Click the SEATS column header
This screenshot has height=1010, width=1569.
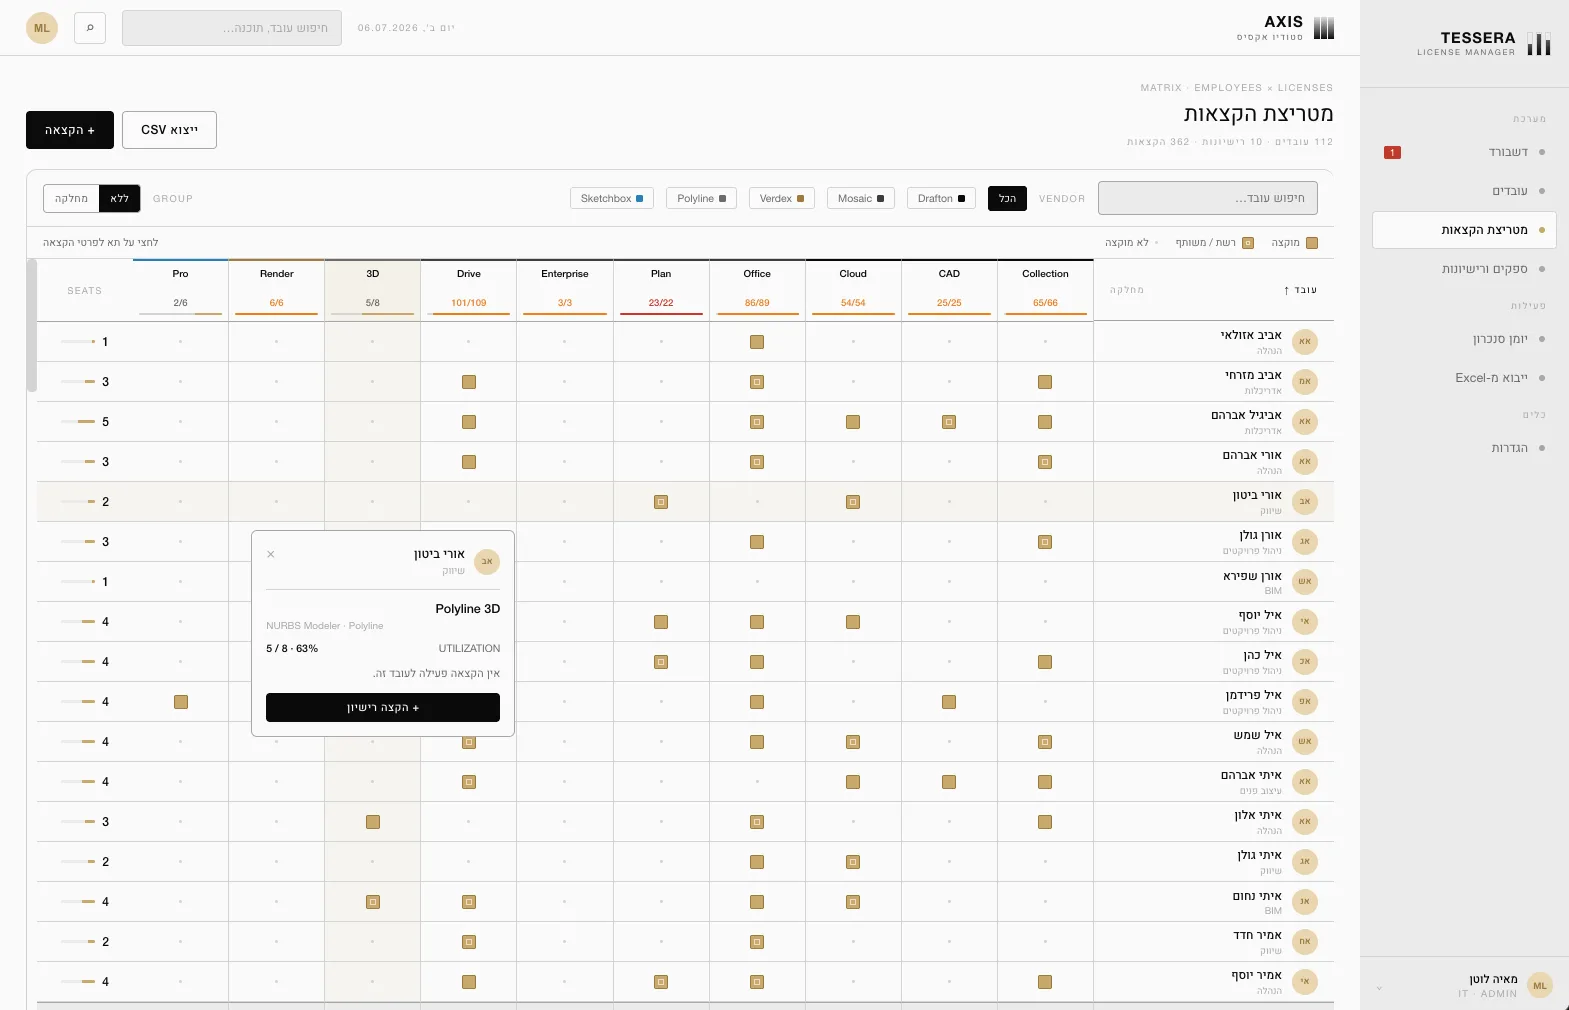coord(85,291)
